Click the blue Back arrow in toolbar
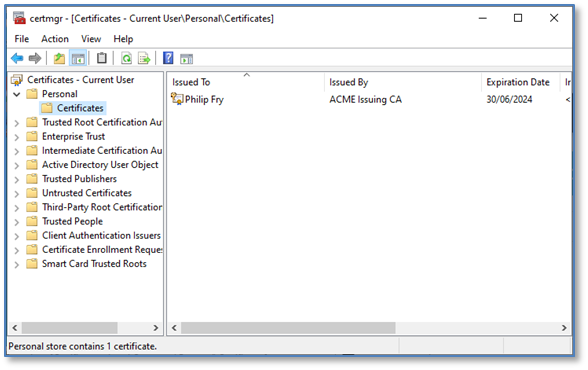 (x=17, y=58)
